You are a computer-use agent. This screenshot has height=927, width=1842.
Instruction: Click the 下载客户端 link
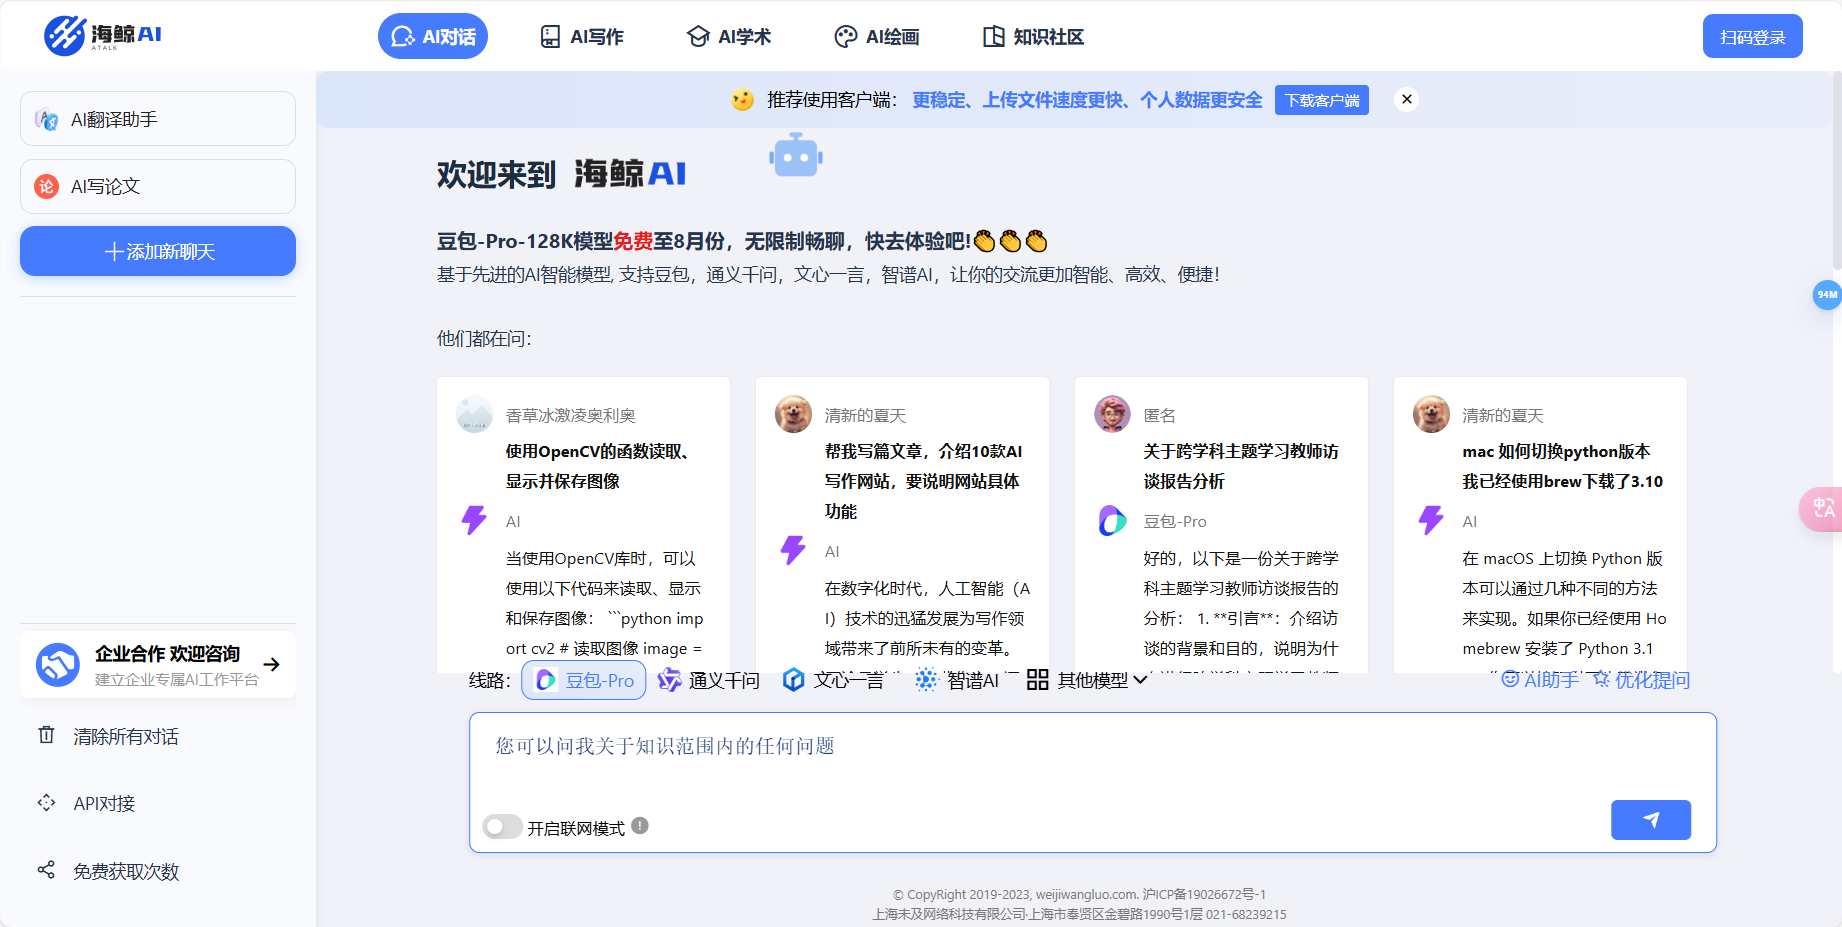pyautogui.click(x=1321, y=100)
